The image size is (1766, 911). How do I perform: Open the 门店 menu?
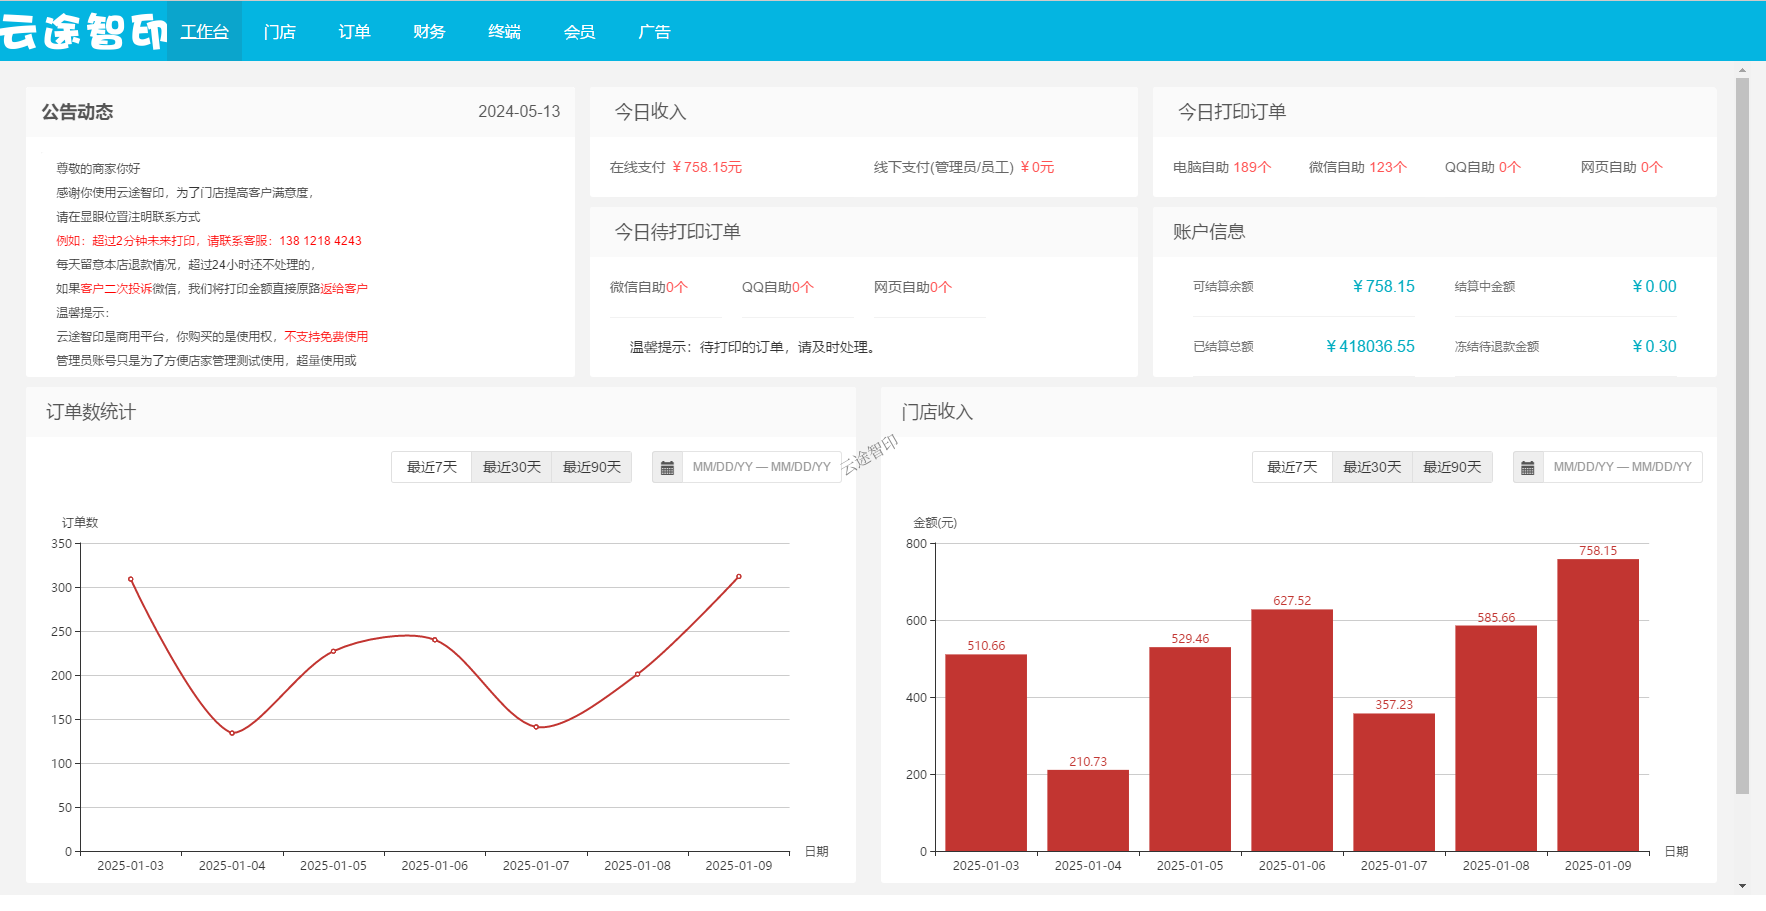(x=280, y=31)
